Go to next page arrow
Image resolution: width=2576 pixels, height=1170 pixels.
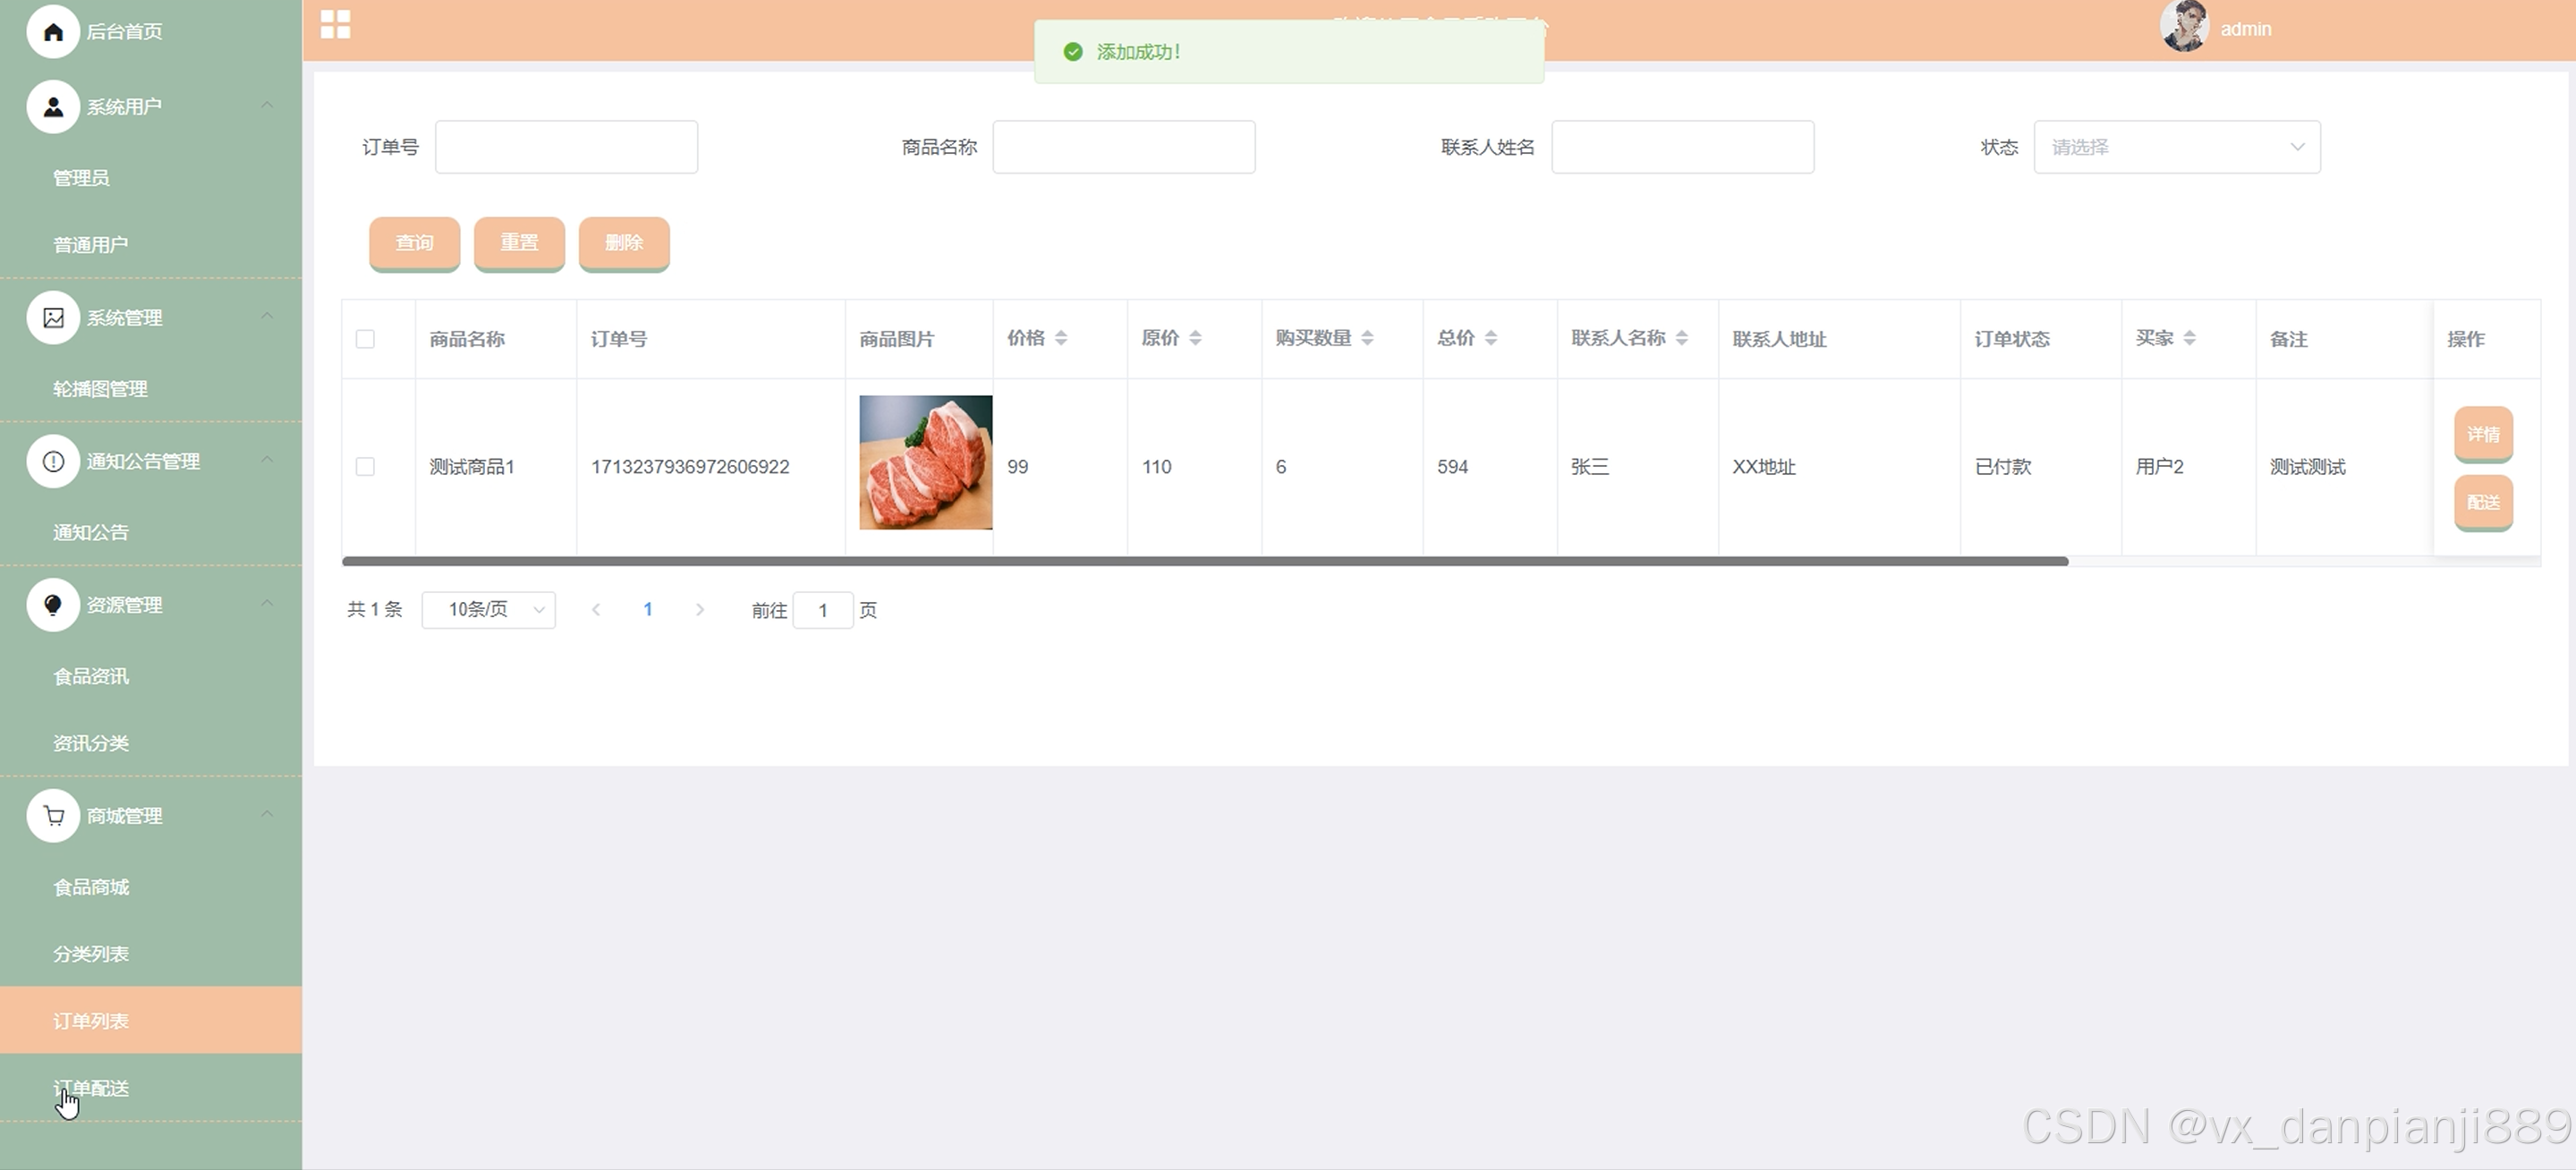700,609
